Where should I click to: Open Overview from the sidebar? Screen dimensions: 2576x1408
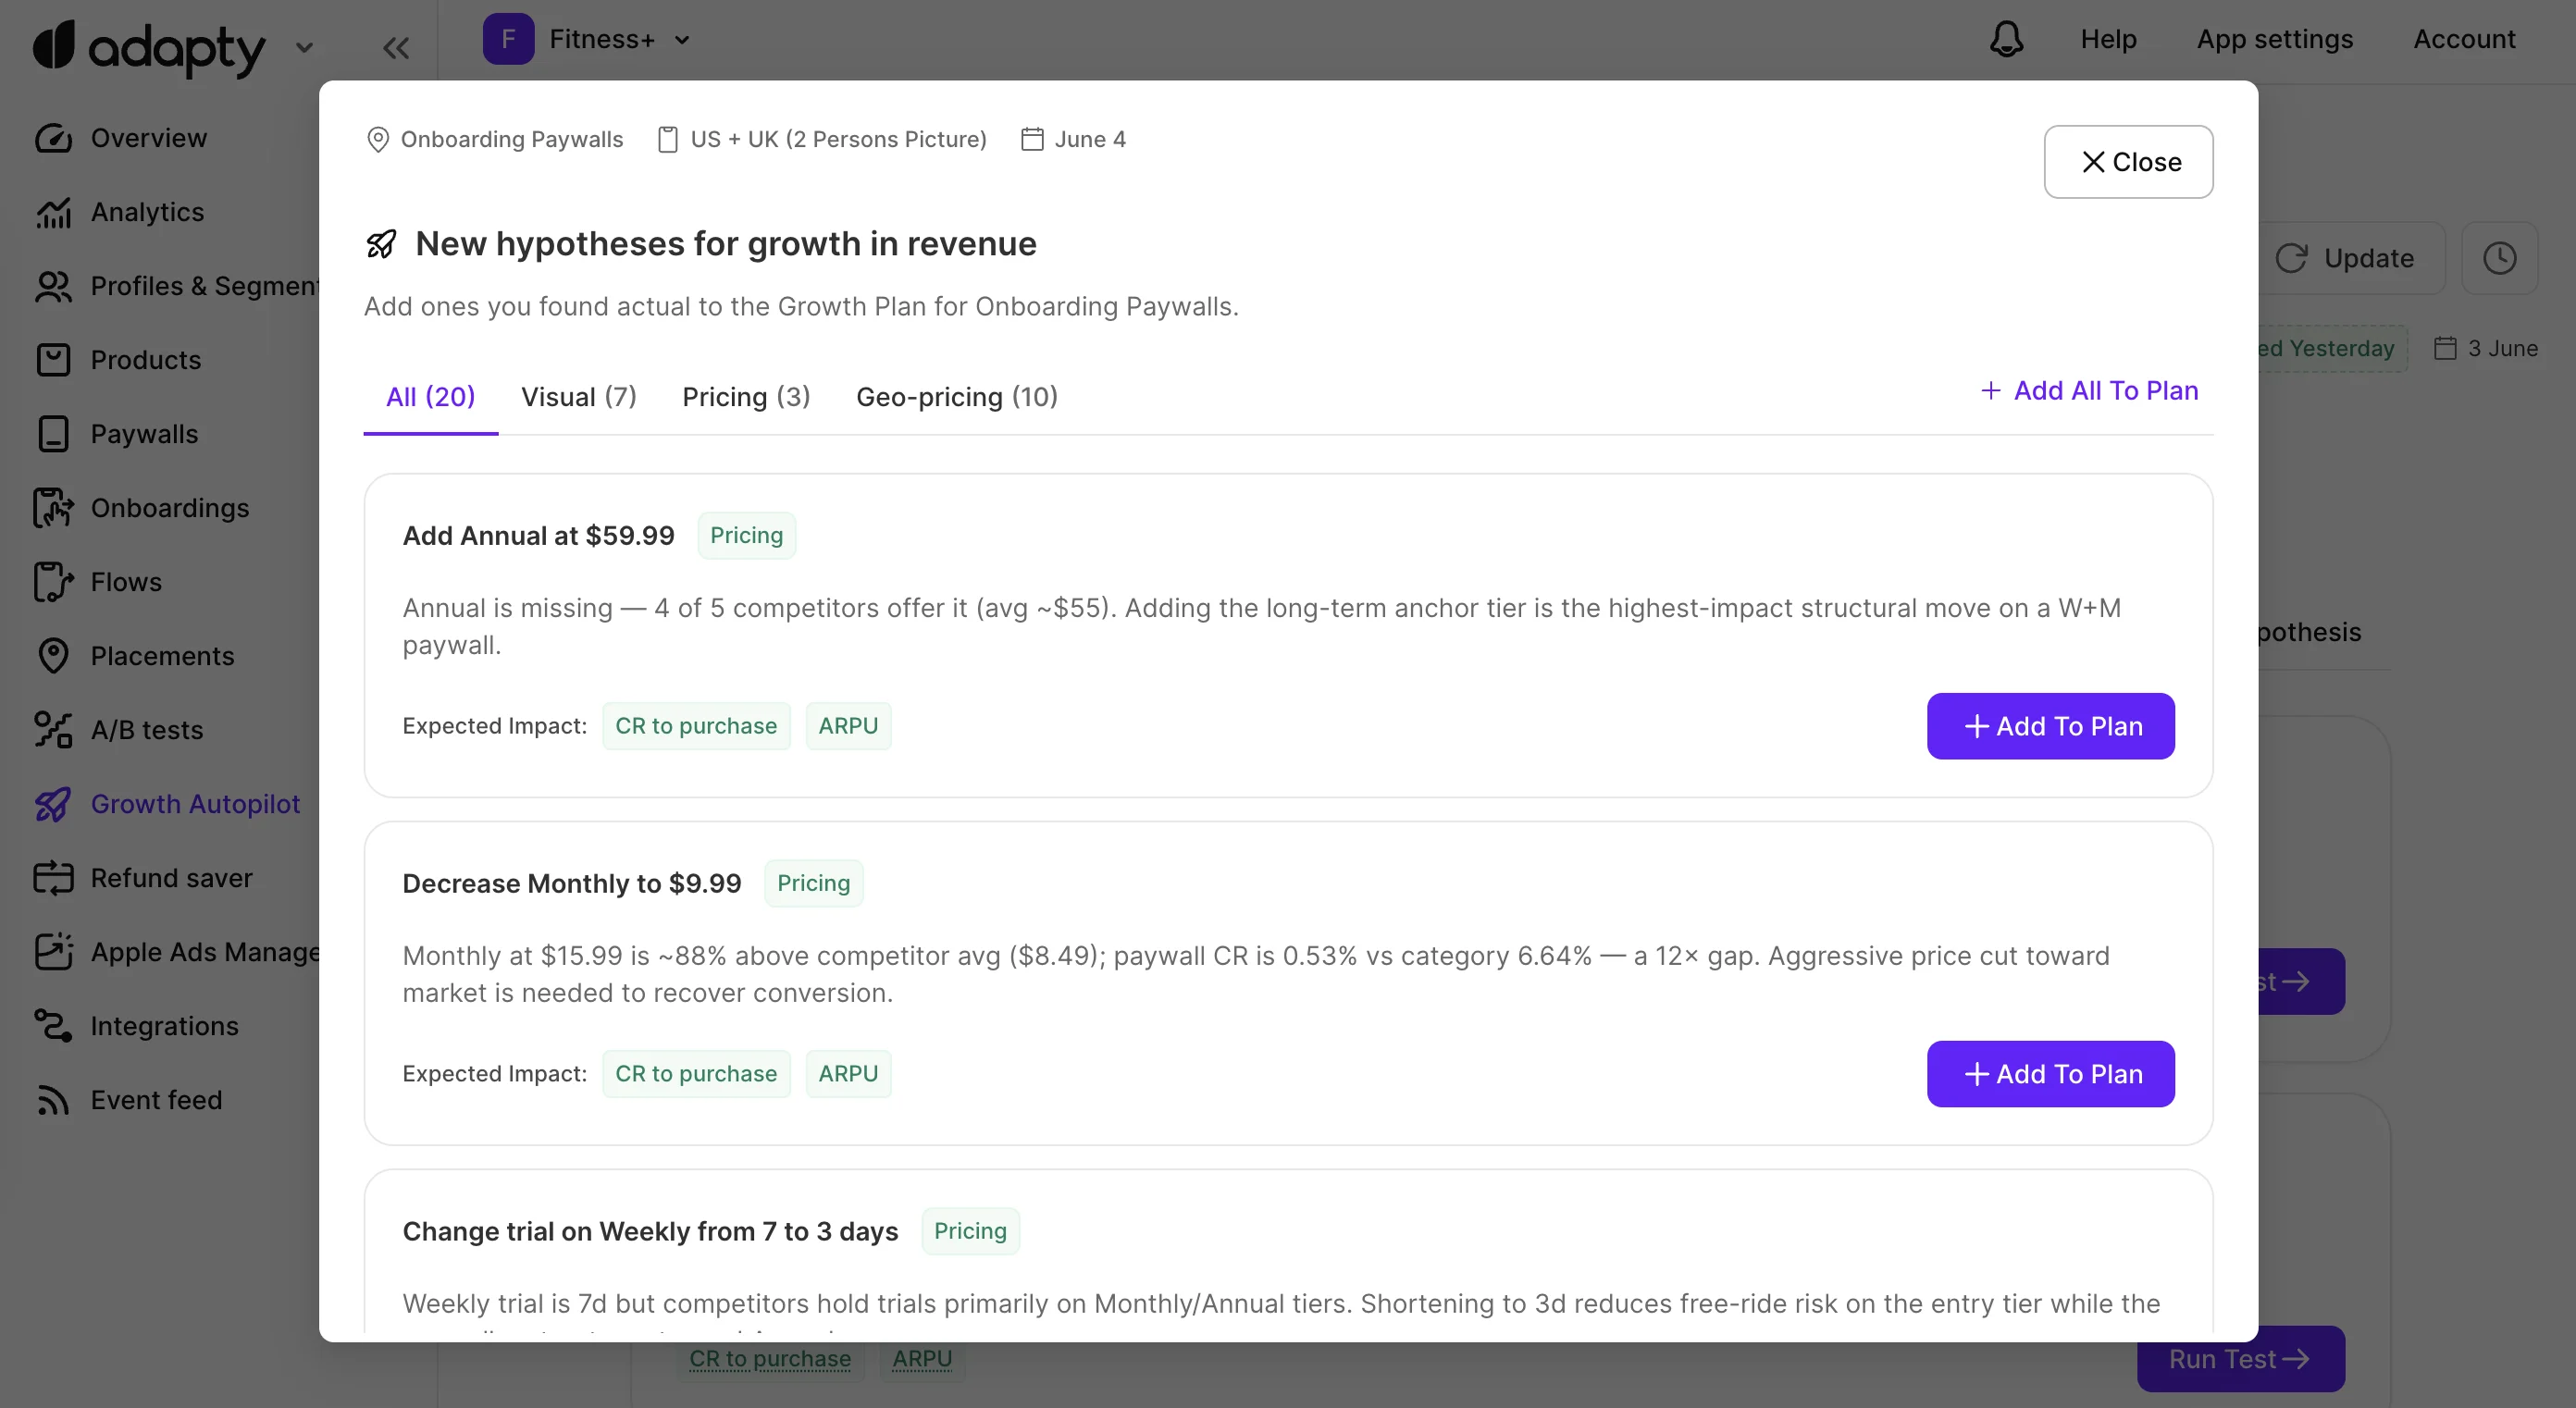[x=148, y=138]
